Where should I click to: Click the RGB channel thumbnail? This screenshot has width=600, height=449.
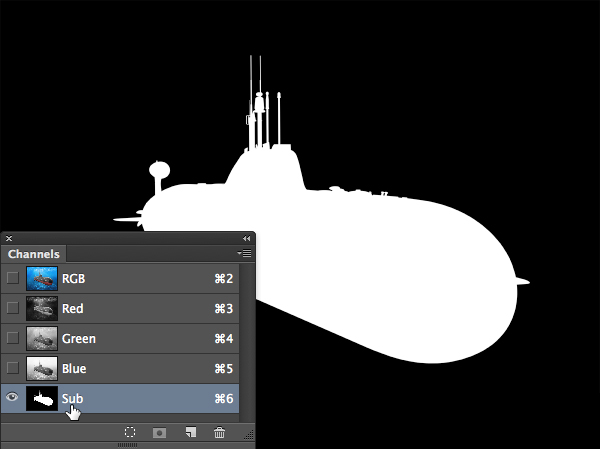point(42,278)
